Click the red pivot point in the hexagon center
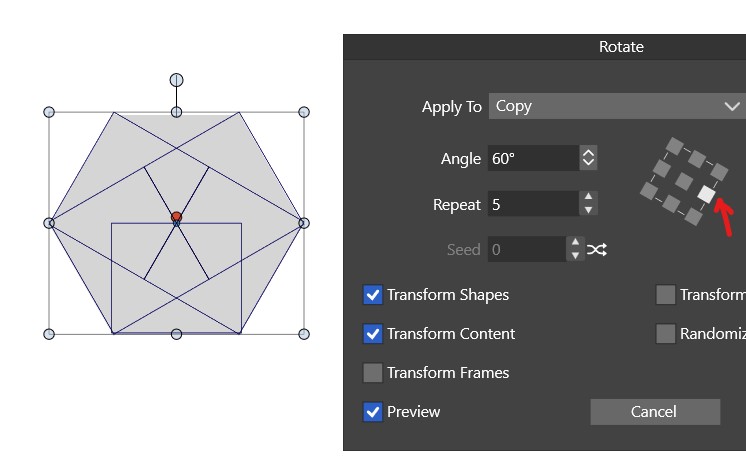Image resolution: width=746 pixels, height=469 pixels. (176, 216)
